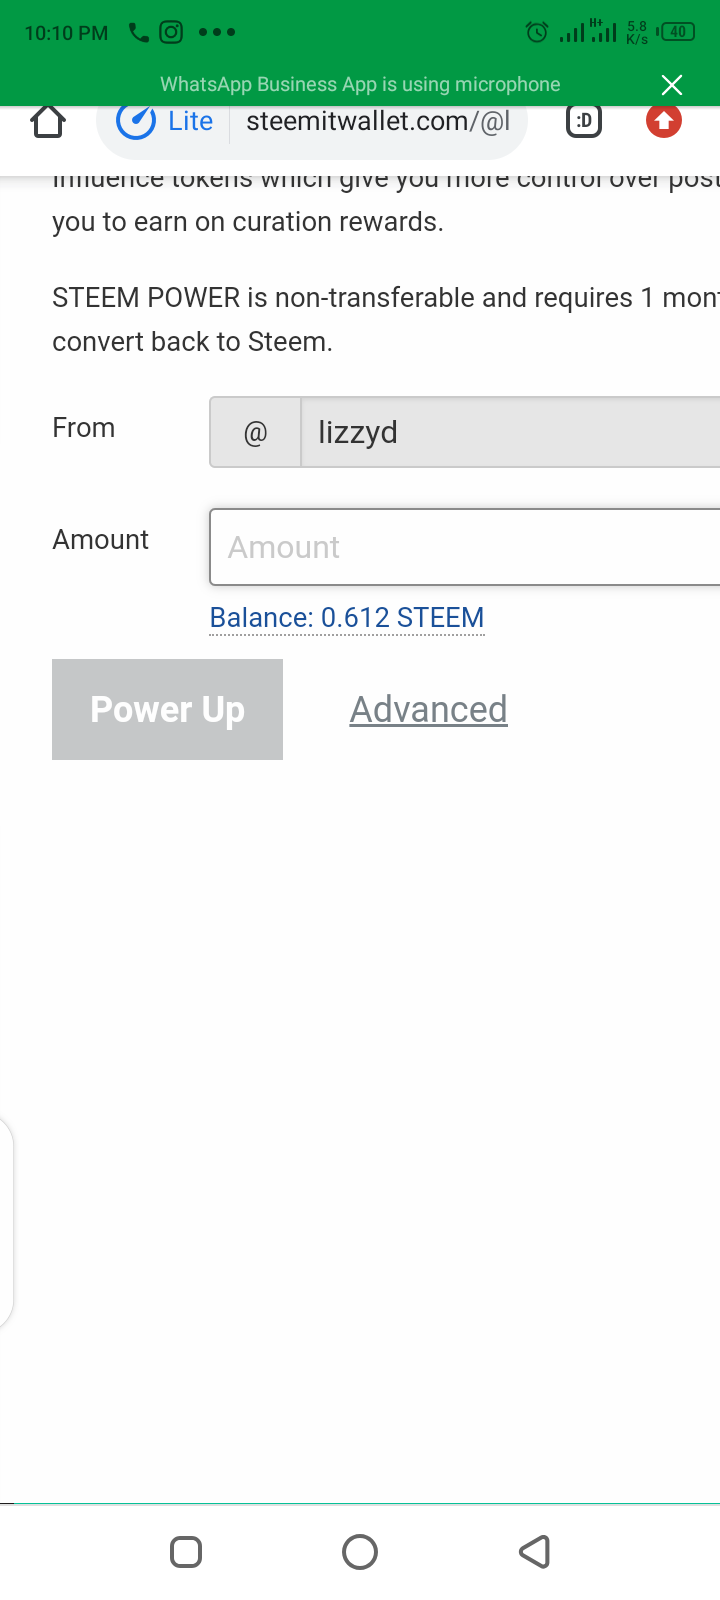Tap the battery indicator icon

[677, 32]
